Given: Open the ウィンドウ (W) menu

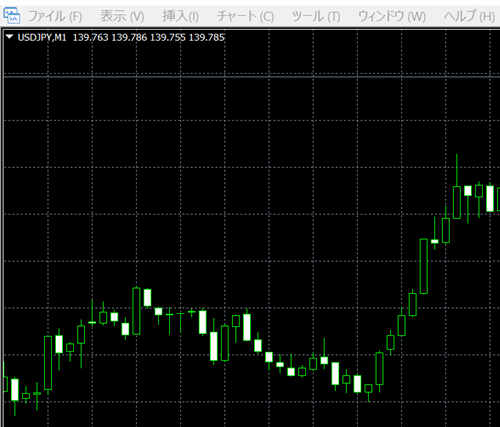Looking at the screenshot, I should pos(392,16).
